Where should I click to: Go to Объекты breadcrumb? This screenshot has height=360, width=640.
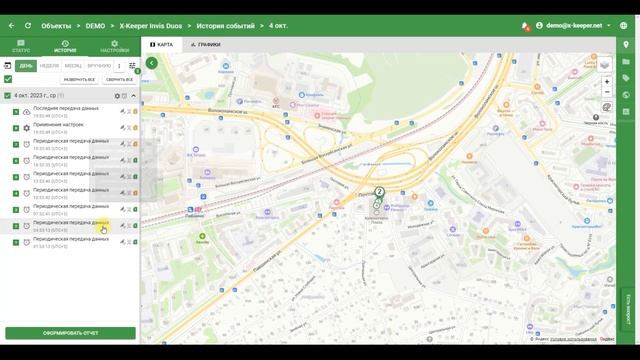56,26
